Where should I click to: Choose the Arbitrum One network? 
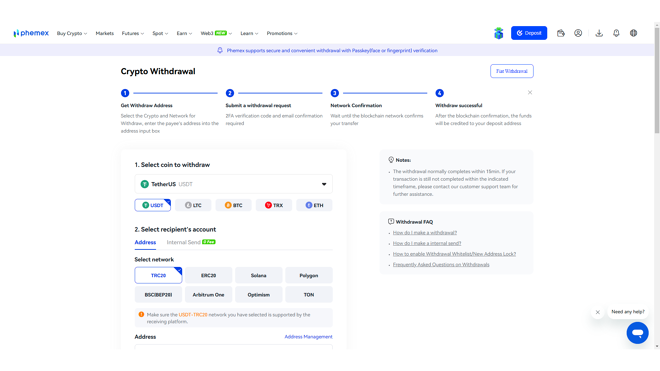coord(208,295)
